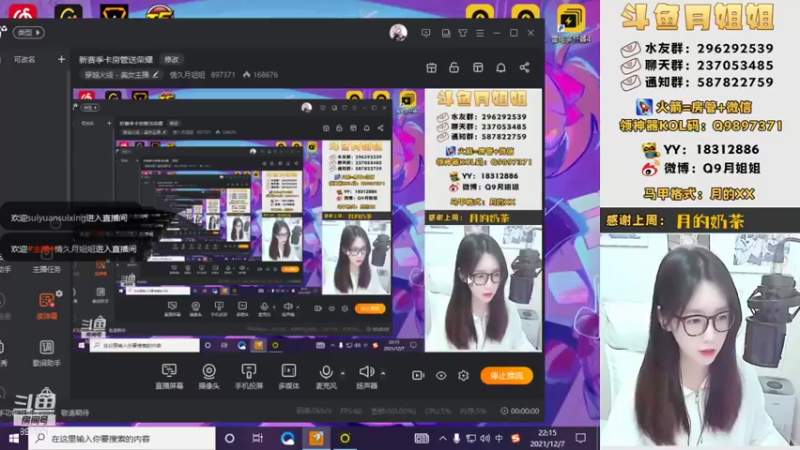The width and height of the screenshot is (800, 450).
Task: Add a new scene with the plus icon
Action: [x=61, y=59]
